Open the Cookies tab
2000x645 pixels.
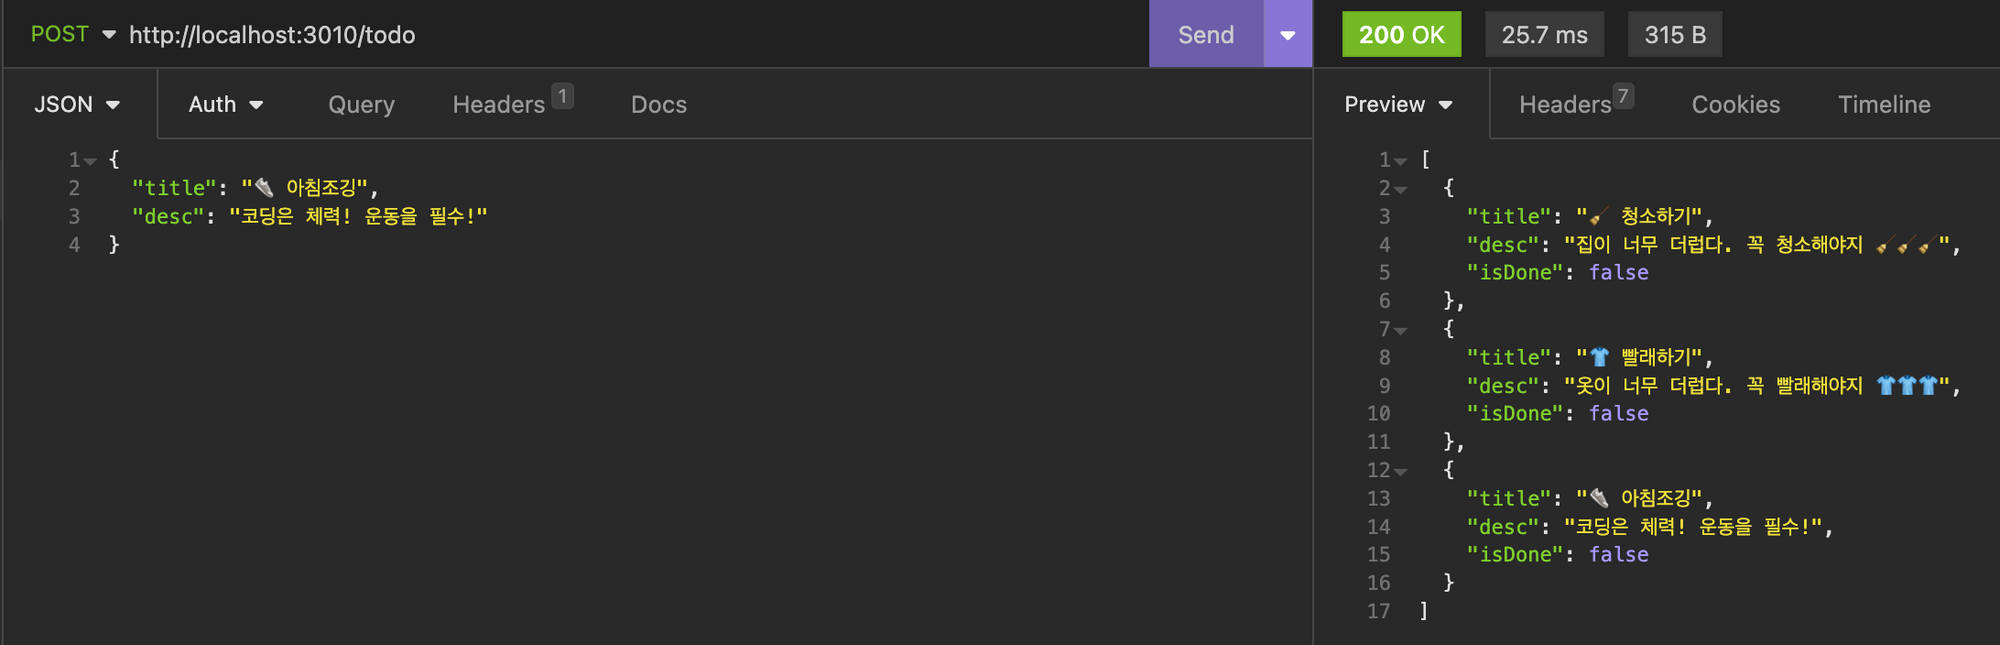pos(1735,104)
